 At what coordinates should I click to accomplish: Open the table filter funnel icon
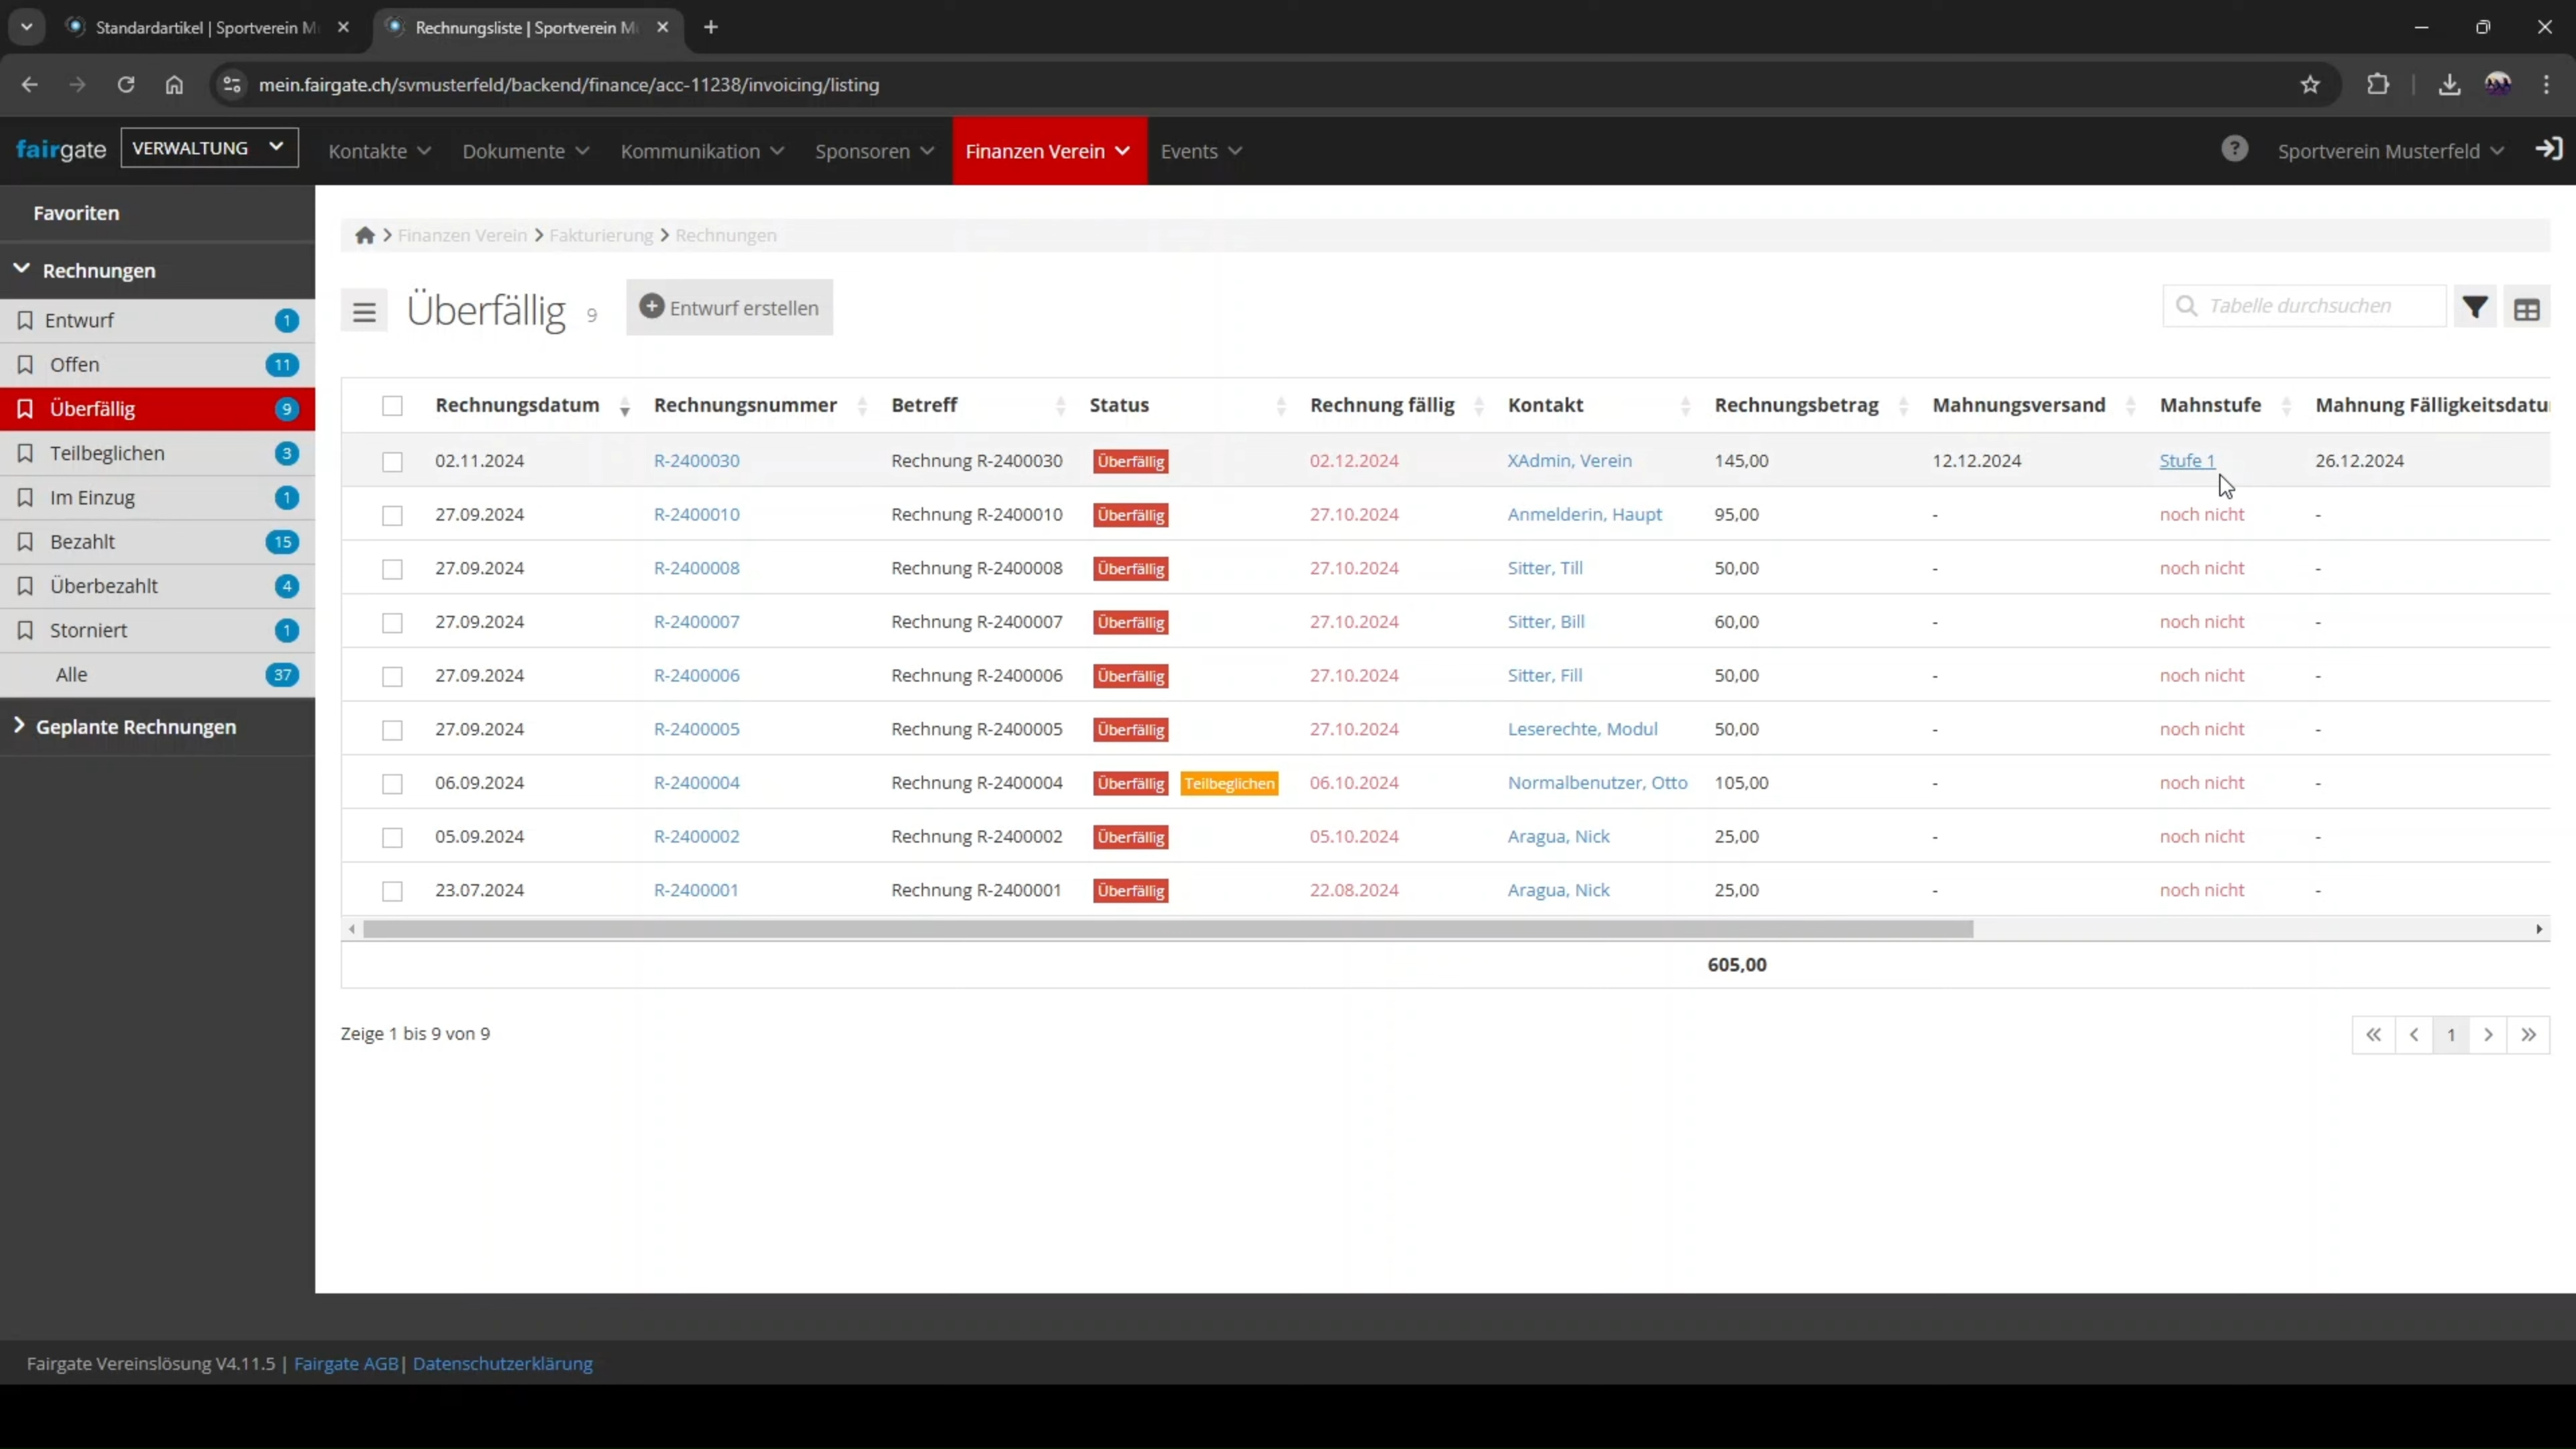[2475, 308]
